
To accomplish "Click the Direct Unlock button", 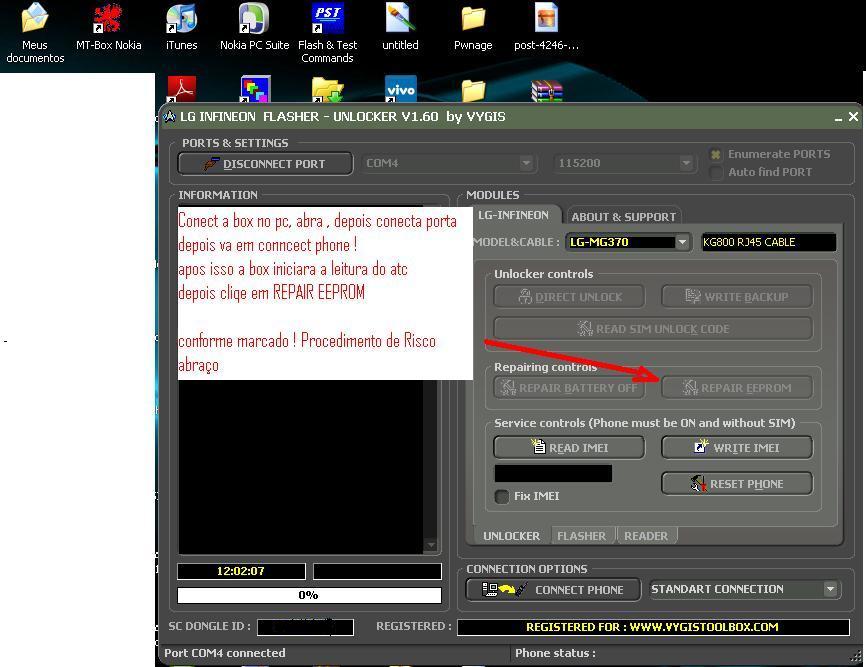I will pyautogui.click(x=569, y=297).
